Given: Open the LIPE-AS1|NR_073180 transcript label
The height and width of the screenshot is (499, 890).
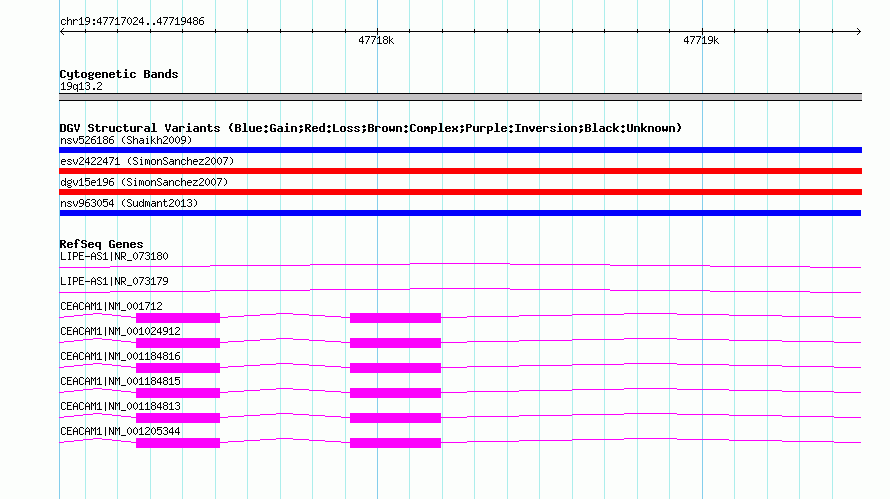Looking at the screenshot, I should (x=114, y=256).
